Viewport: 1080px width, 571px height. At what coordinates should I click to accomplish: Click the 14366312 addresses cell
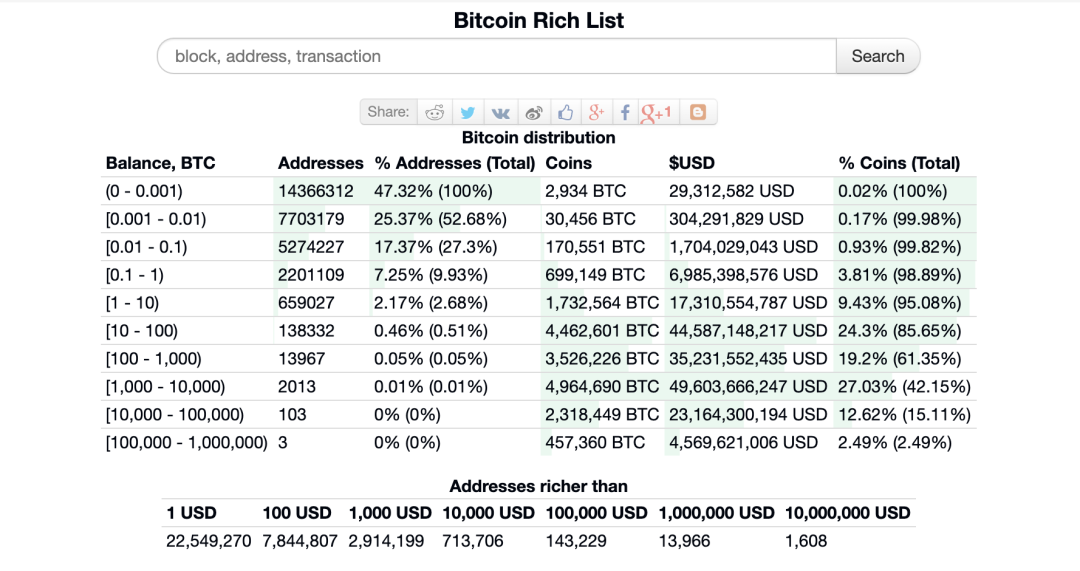(315, 191)
